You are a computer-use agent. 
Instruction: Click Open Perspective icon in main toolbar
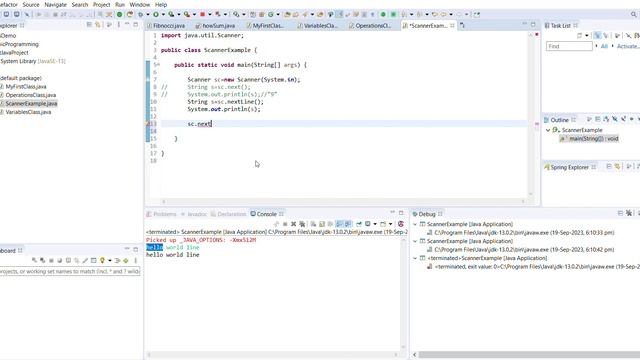[x=477, y=14]
